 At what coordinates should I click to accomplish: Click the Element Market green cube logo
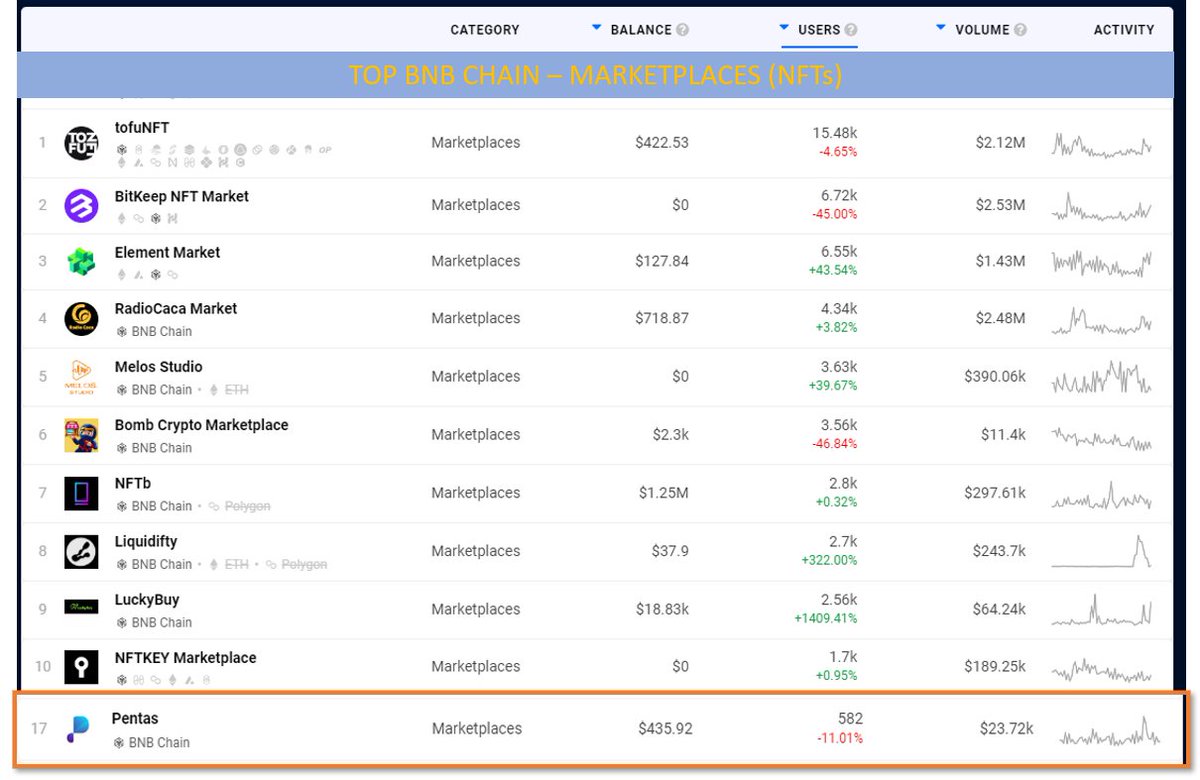point(81,261)
